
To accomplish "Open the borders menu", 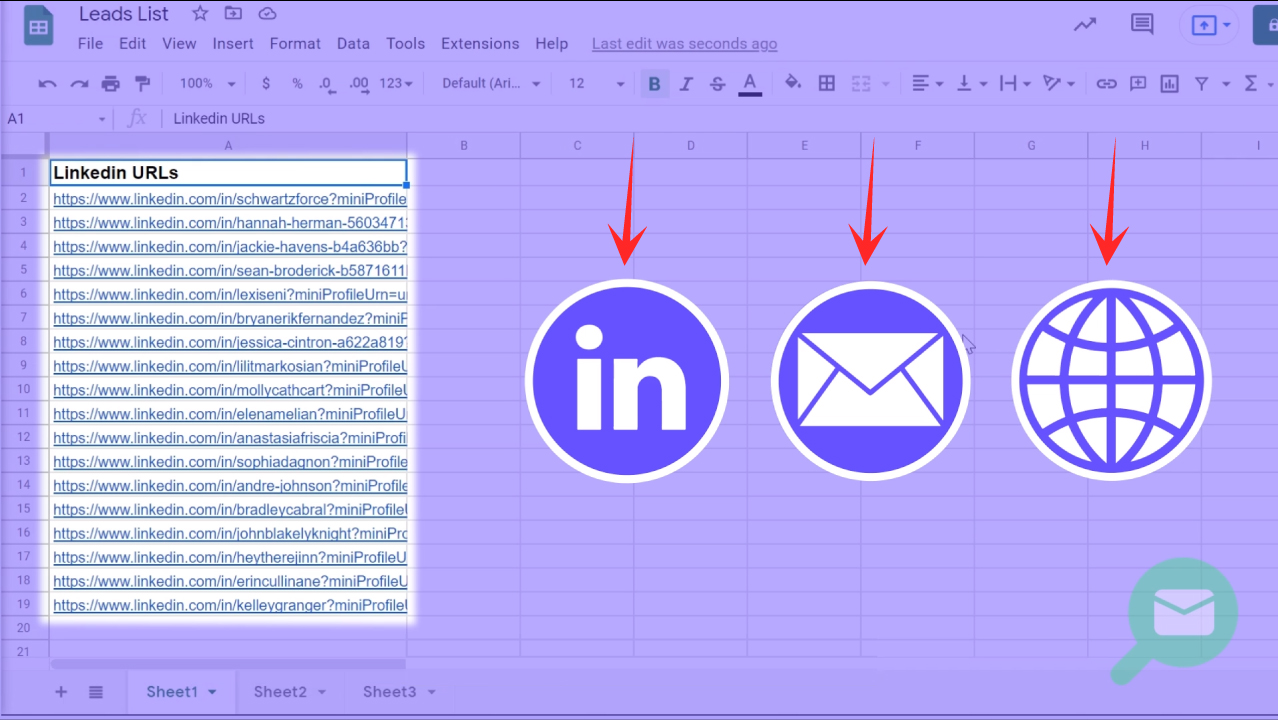I will [x=827, y=84].
